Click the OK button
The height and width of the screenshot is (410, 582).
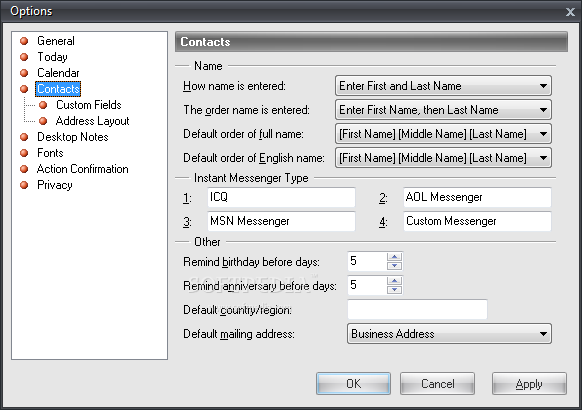(353, 383)
